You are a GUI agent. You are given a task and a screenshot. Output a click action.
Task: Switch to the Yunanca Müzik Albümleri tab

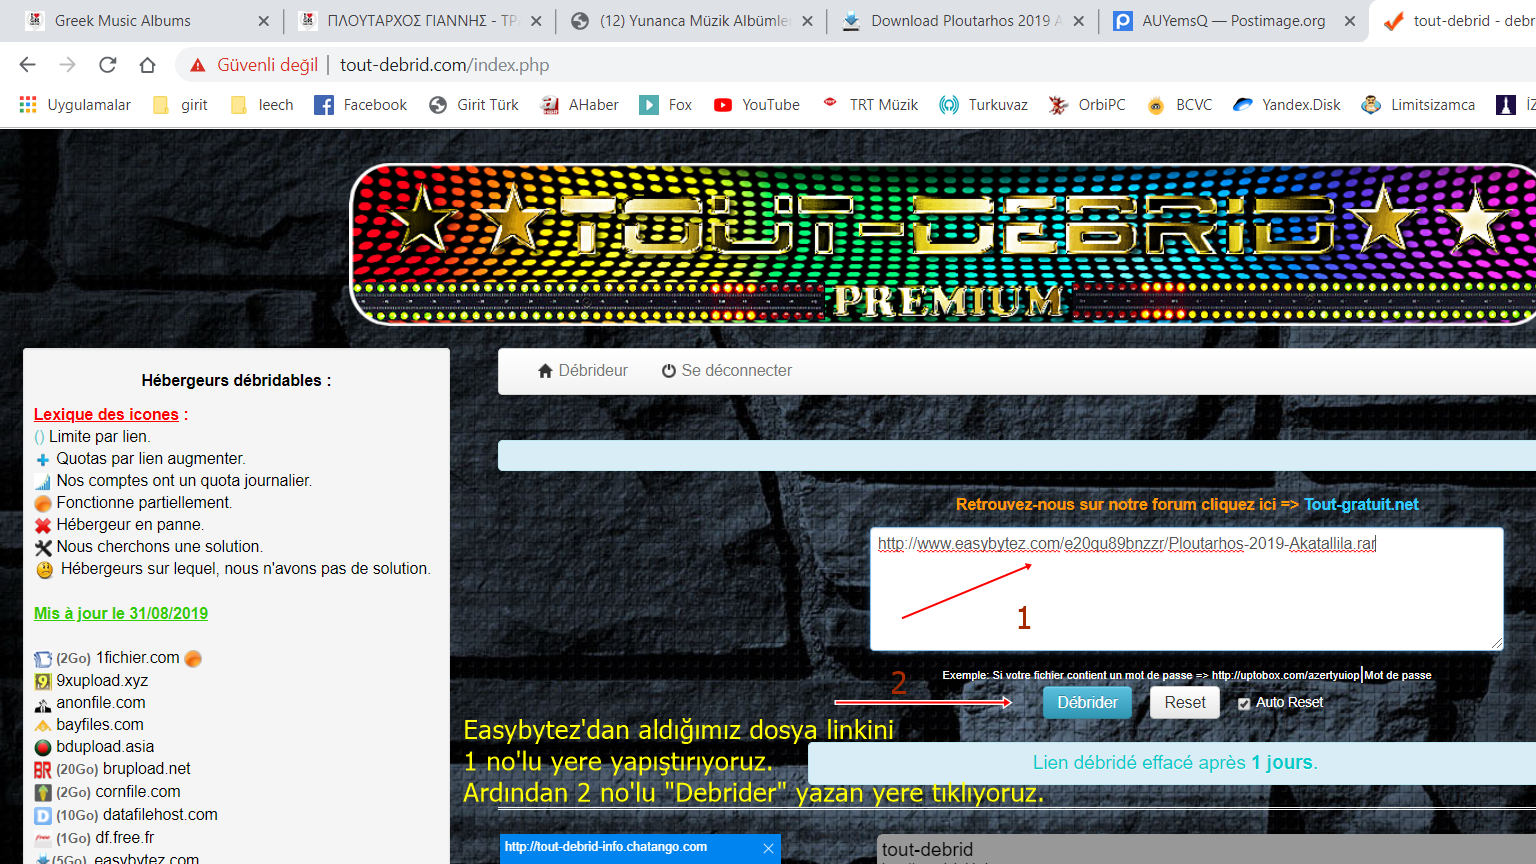[x=694, y=21]
